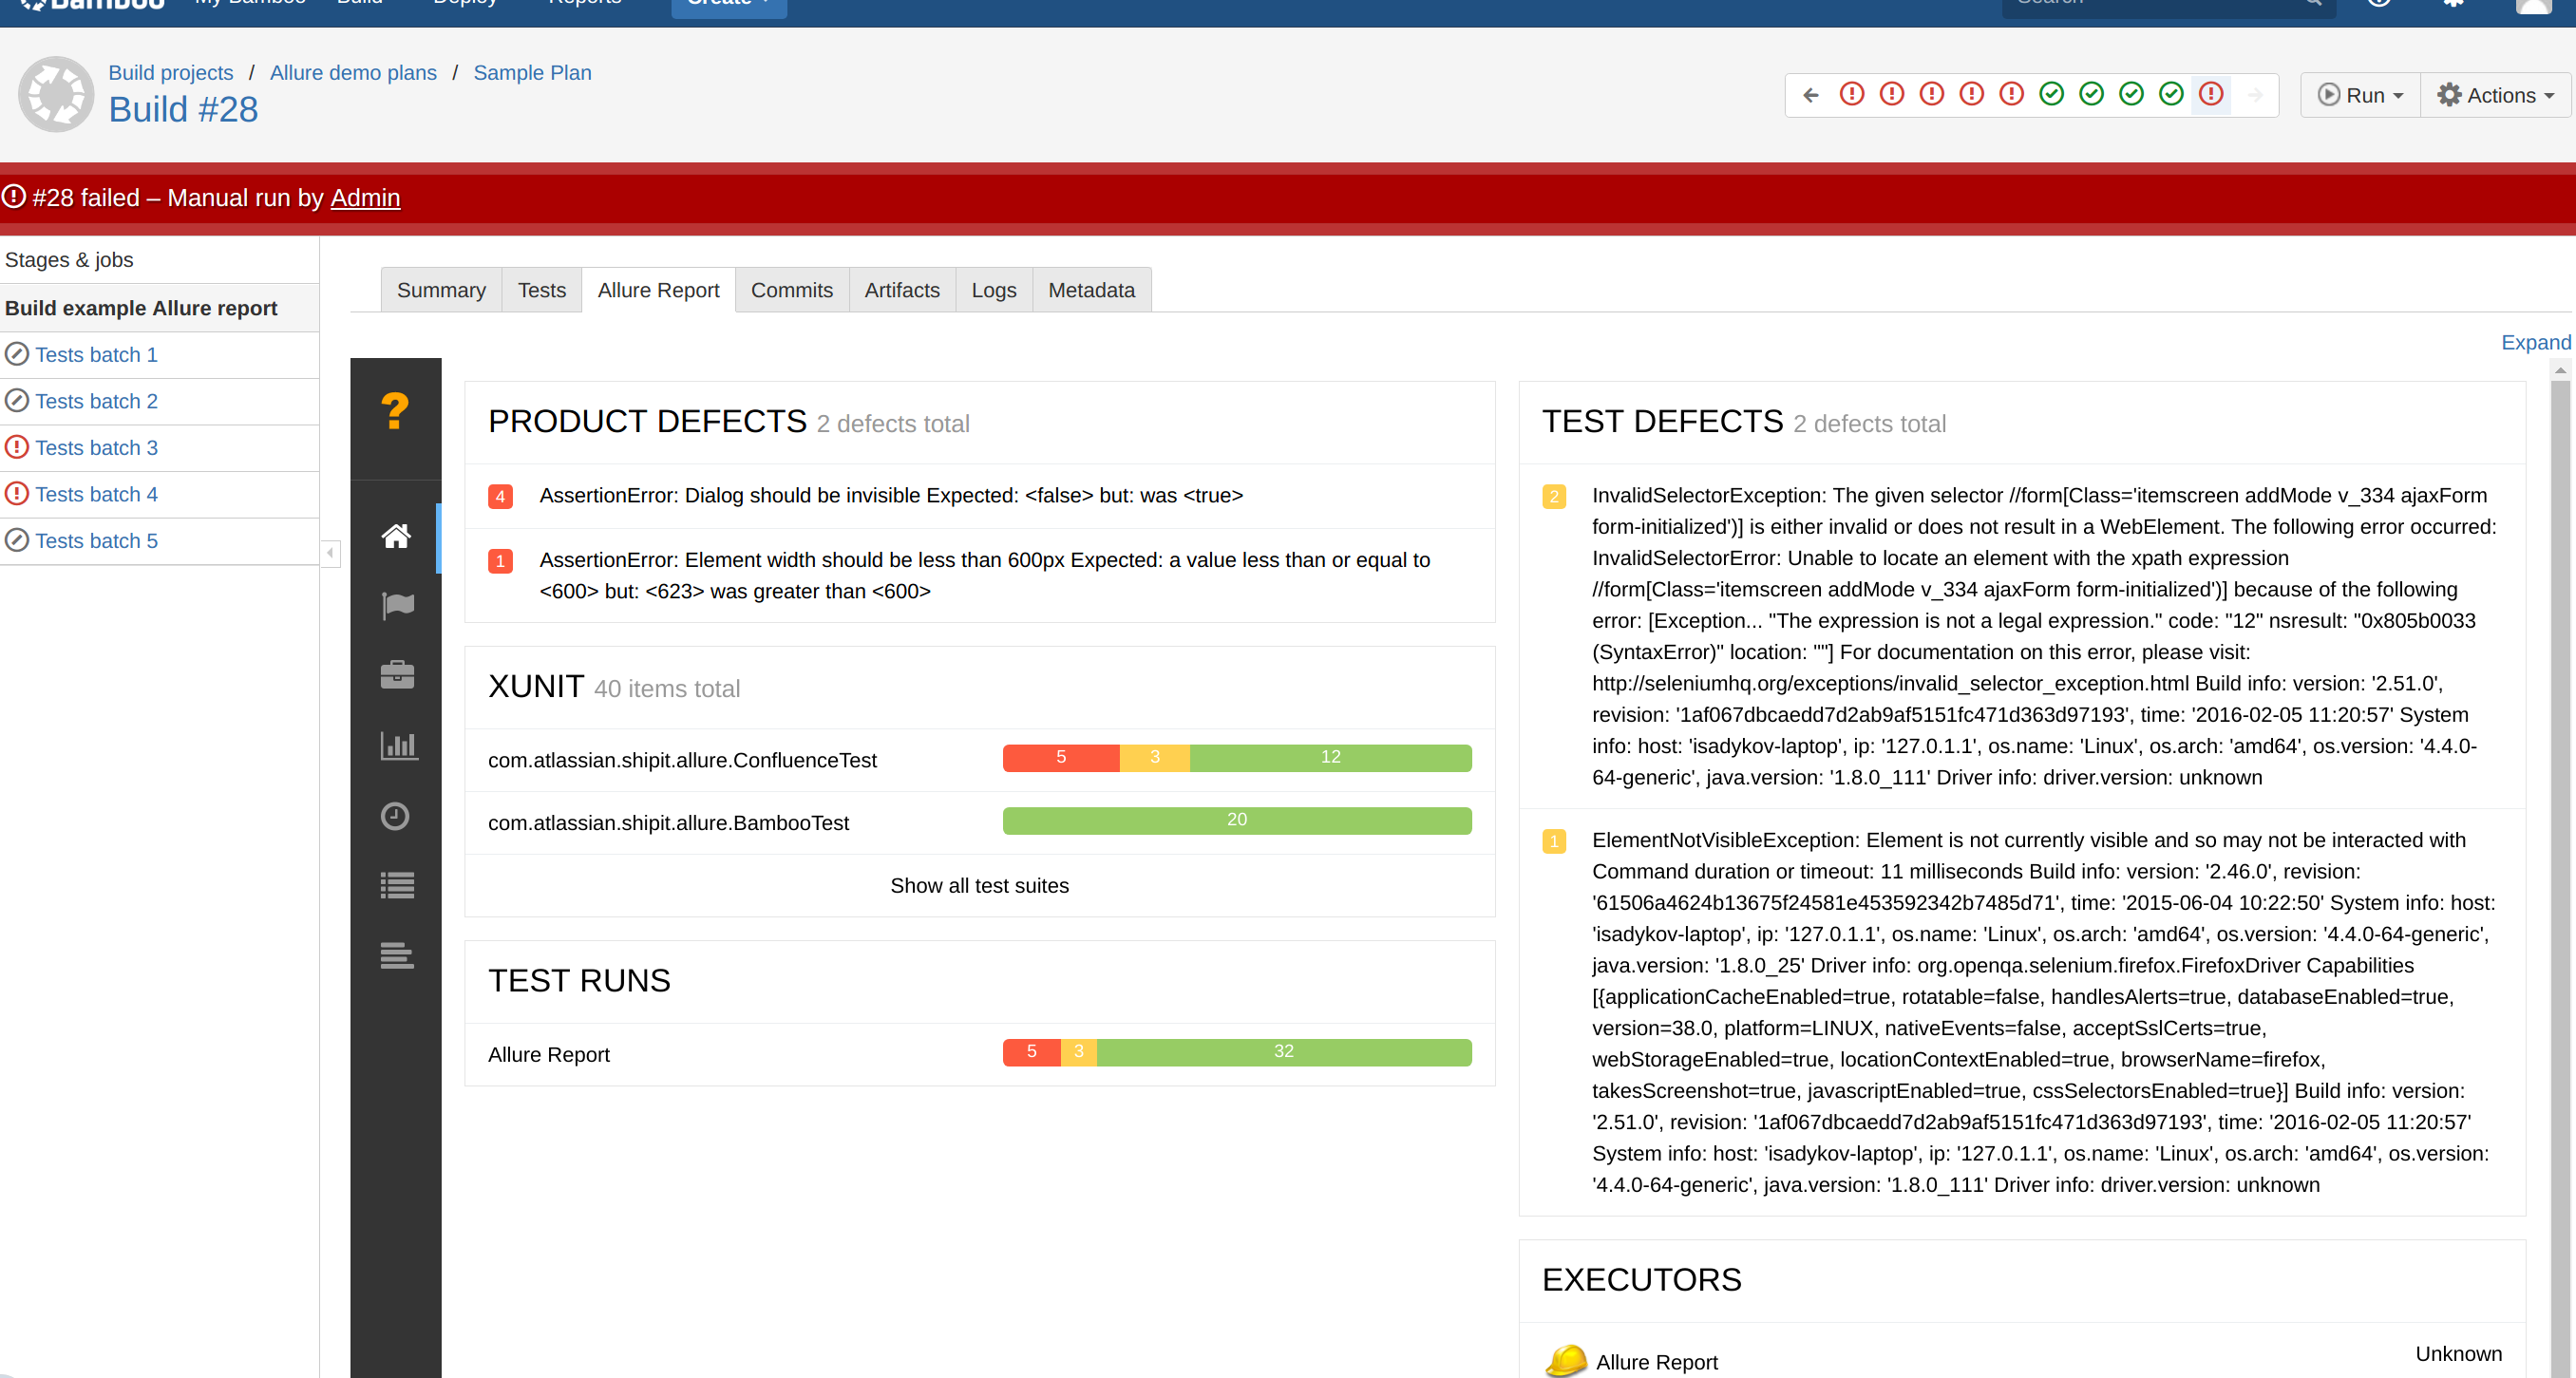
Task: Click the Admin user link in banner
Action: 365,198
